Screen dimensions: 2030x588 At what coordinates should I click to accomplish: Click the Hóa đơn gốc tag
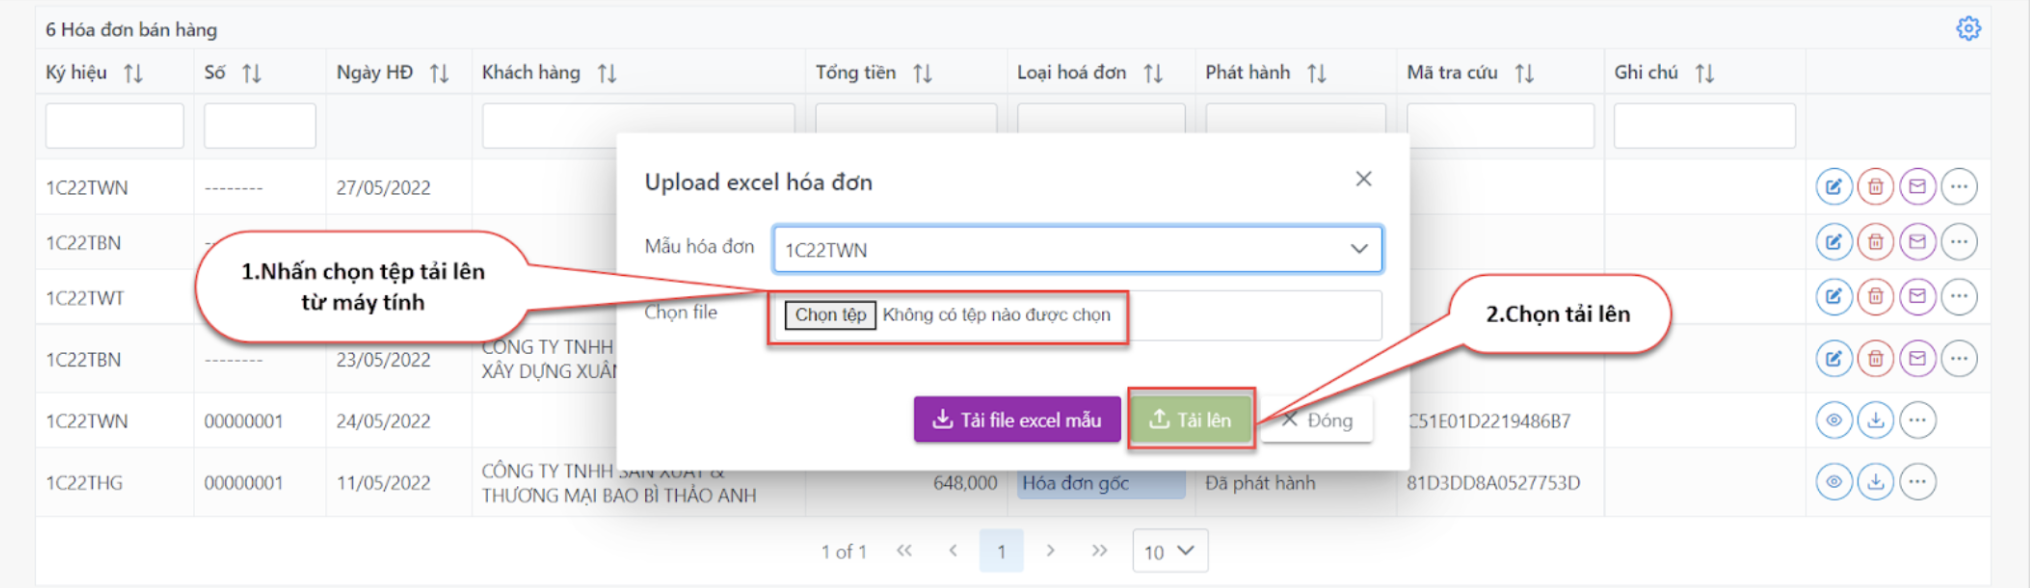(1101, 484)
